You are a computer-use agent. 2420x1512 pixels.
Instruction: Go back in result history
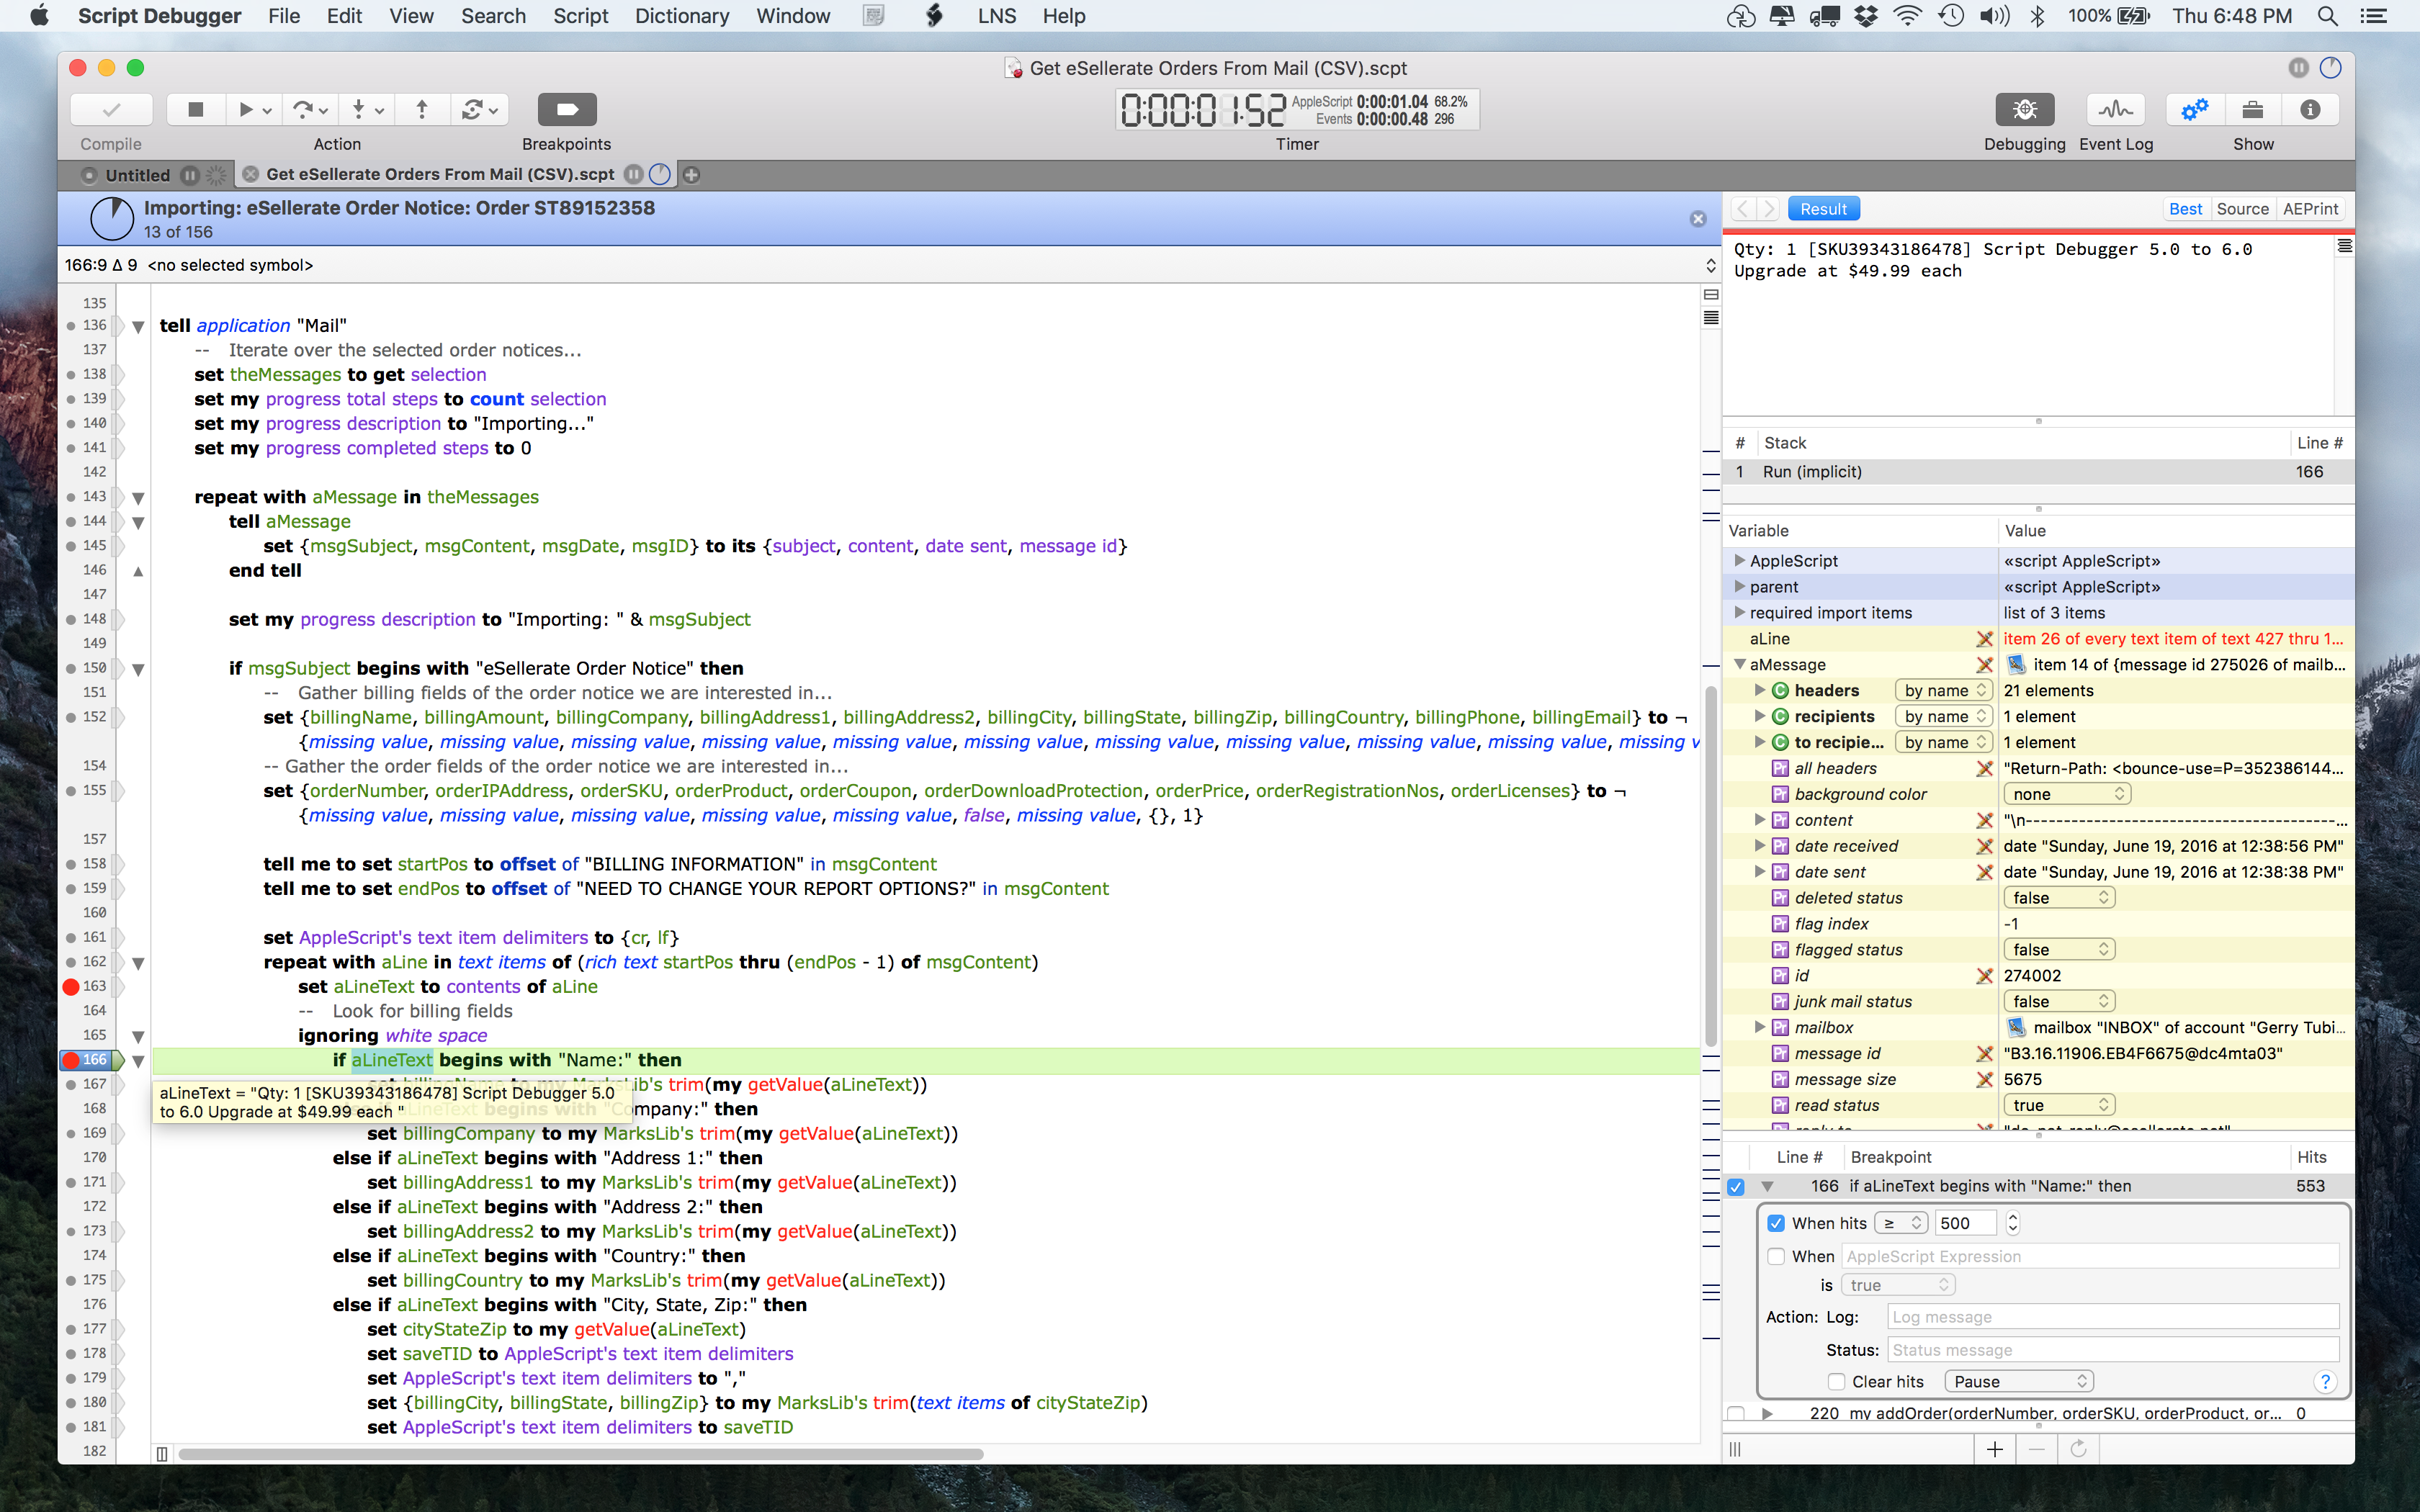1743,209
